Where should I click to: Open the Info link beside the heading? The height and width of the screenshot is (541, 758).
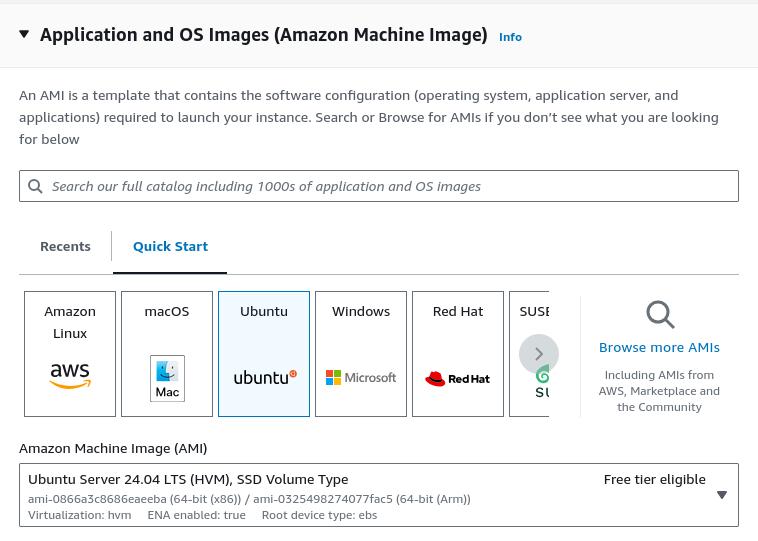pyautogui.click(x=510, y=37)
